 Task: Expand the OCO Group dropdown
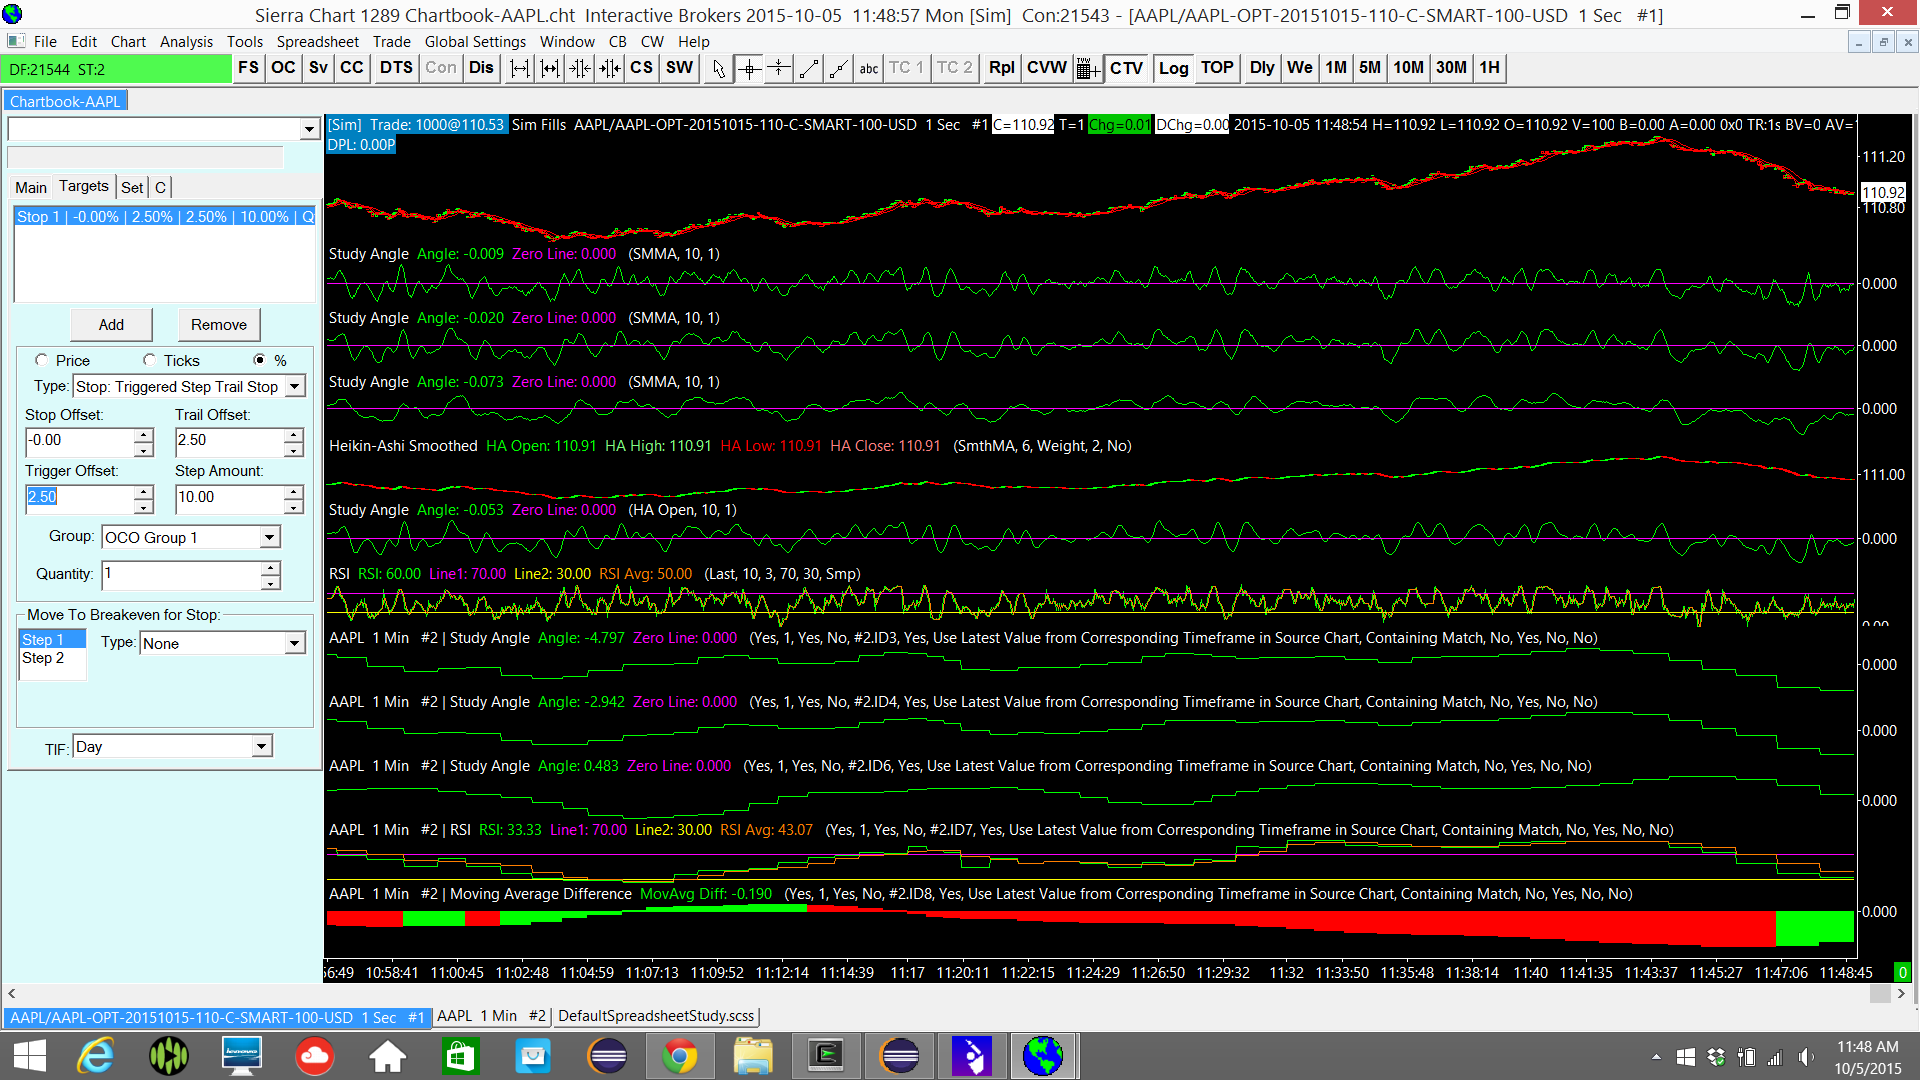(x=270, y=538)
